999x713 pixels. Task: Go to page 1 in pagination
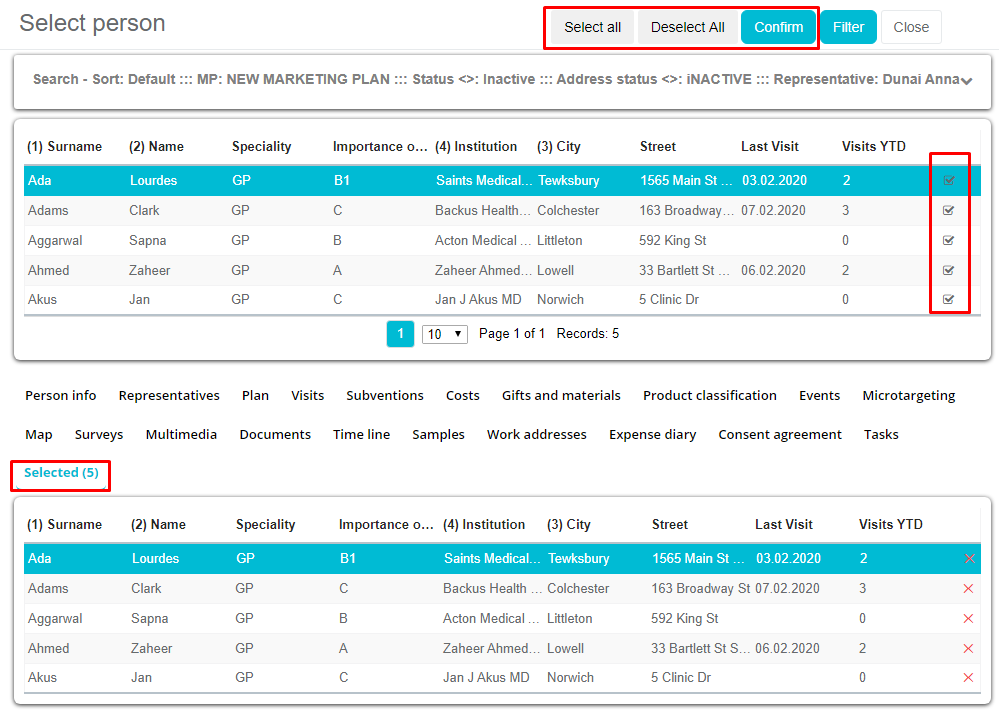[400, 334]
